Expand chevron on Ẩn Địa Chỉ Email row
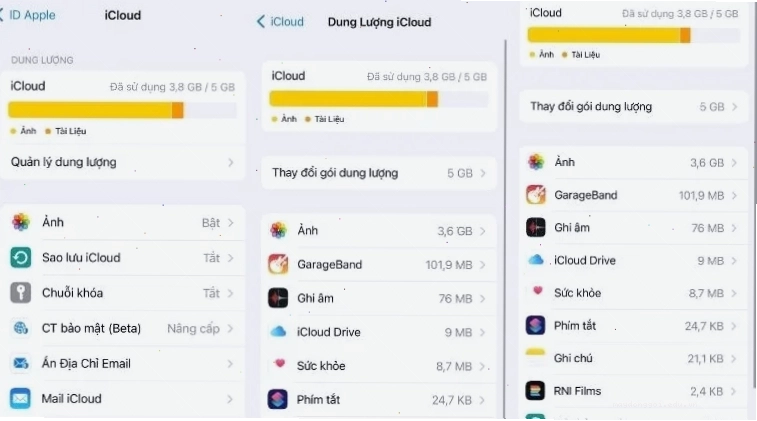 pyautogui.click(x=231, y=364)
